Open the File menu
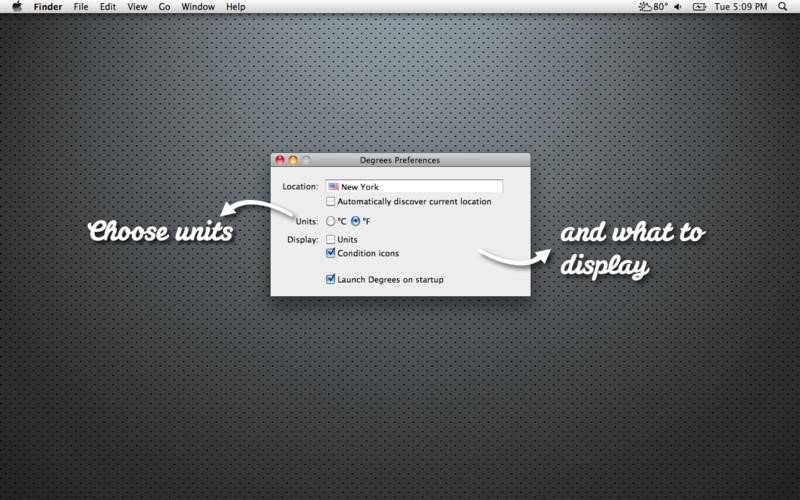 click(81, 7)
